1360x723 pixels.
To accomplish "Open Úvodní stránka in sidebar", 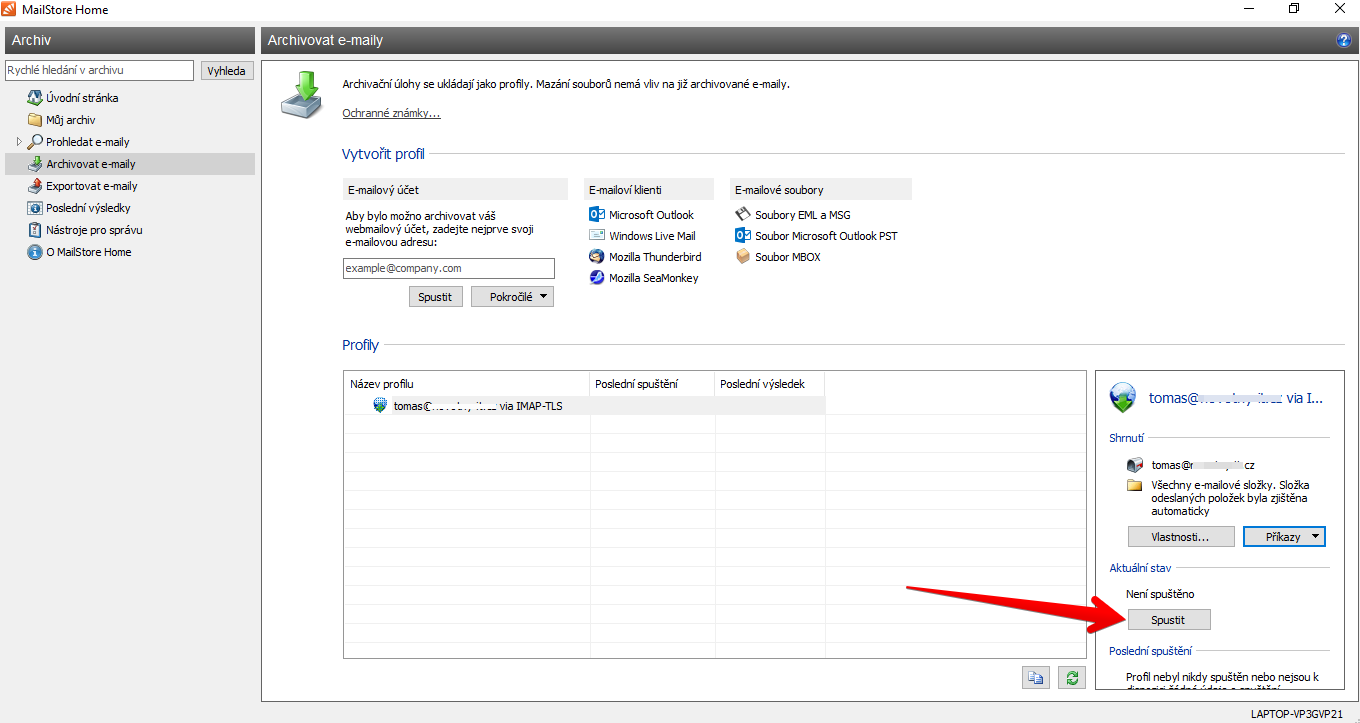I will [82, 98].
